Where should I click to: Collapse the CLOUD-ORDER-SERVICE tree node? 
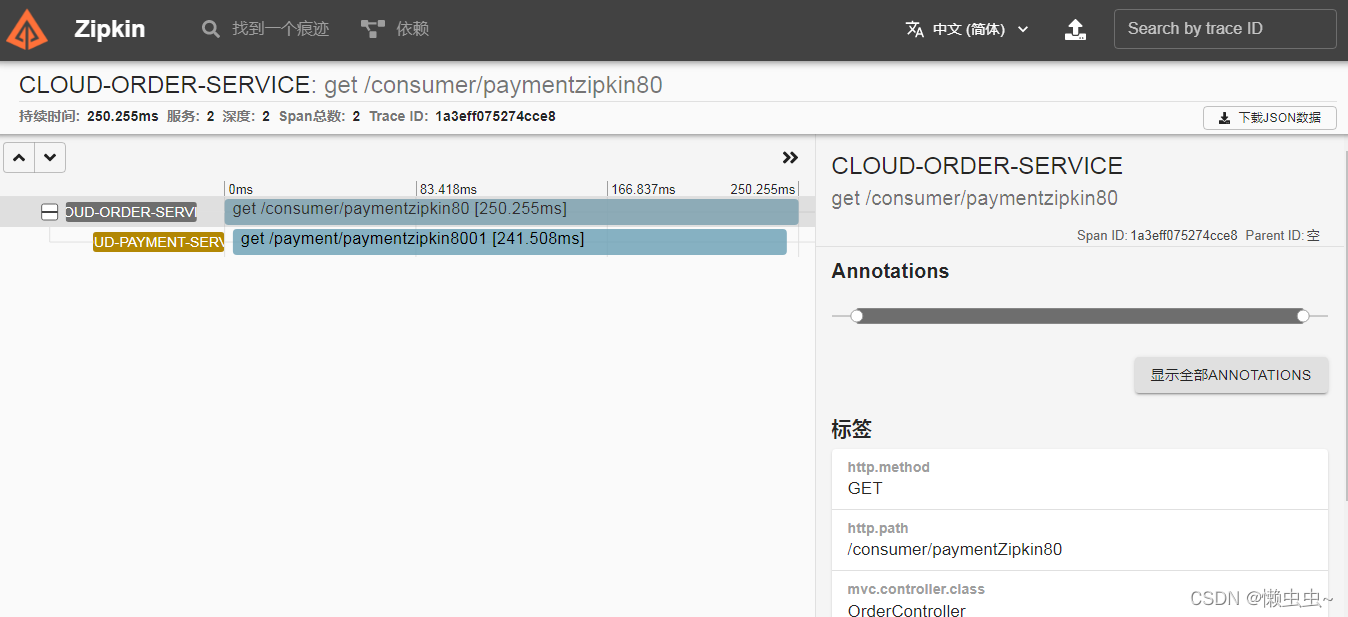pyautogui.click(x=49, y=212)
